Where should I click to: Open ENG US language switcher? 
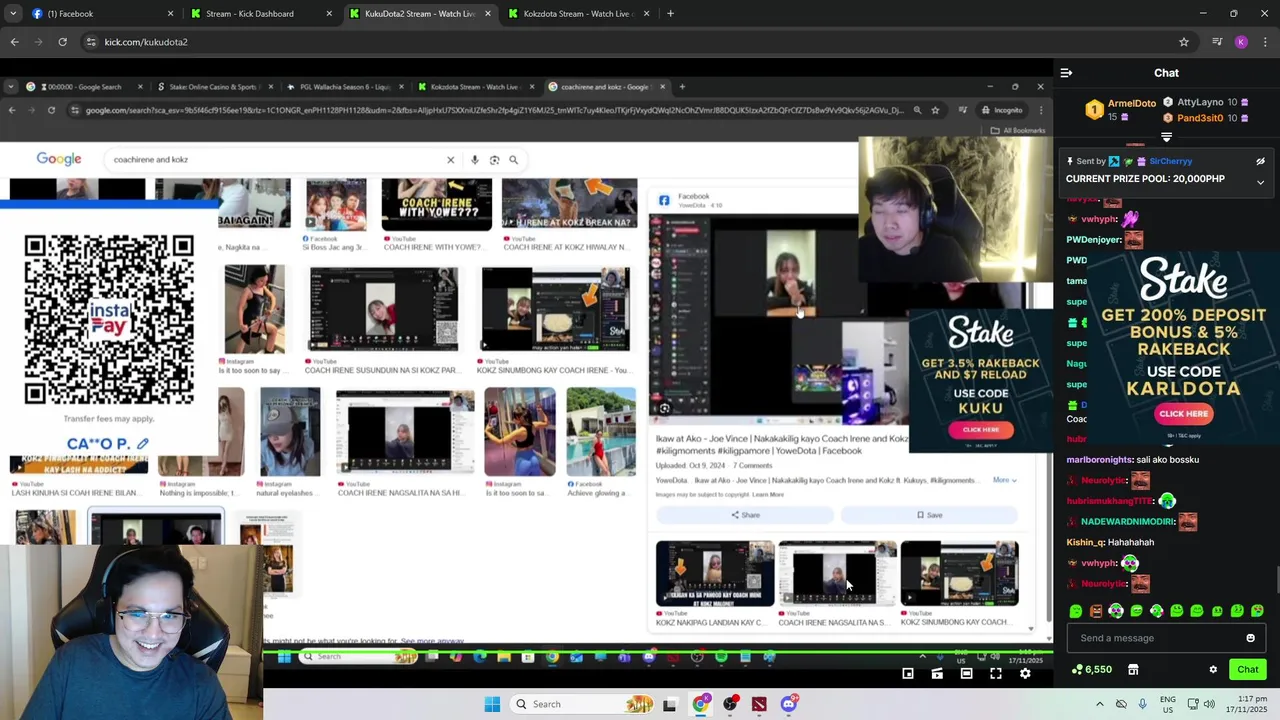click(1167, 704)
